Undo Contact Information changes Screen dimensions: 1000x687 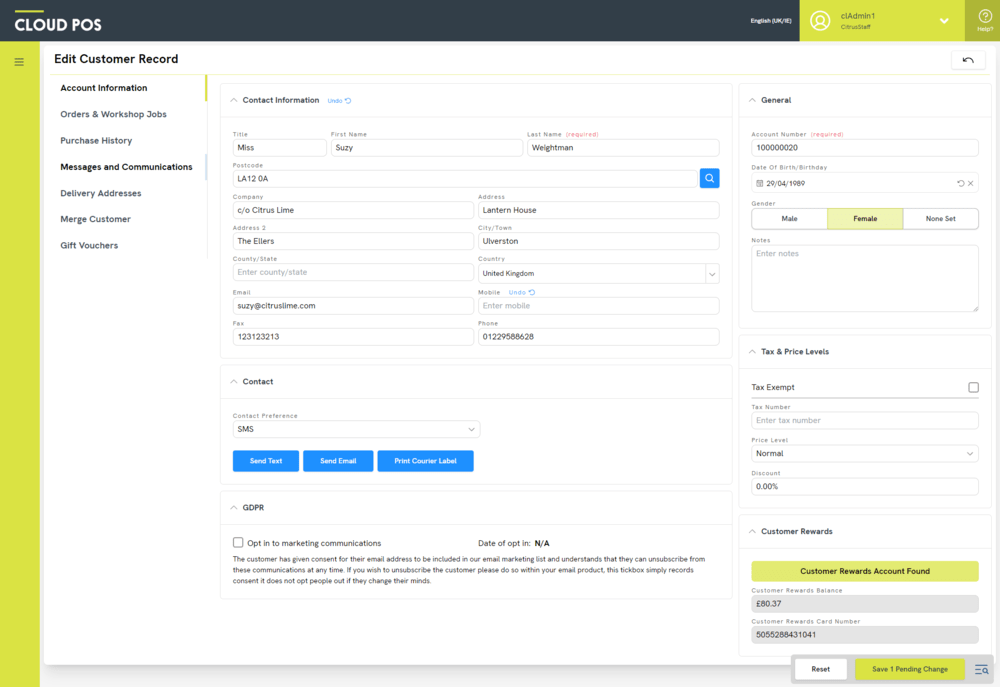339,101
